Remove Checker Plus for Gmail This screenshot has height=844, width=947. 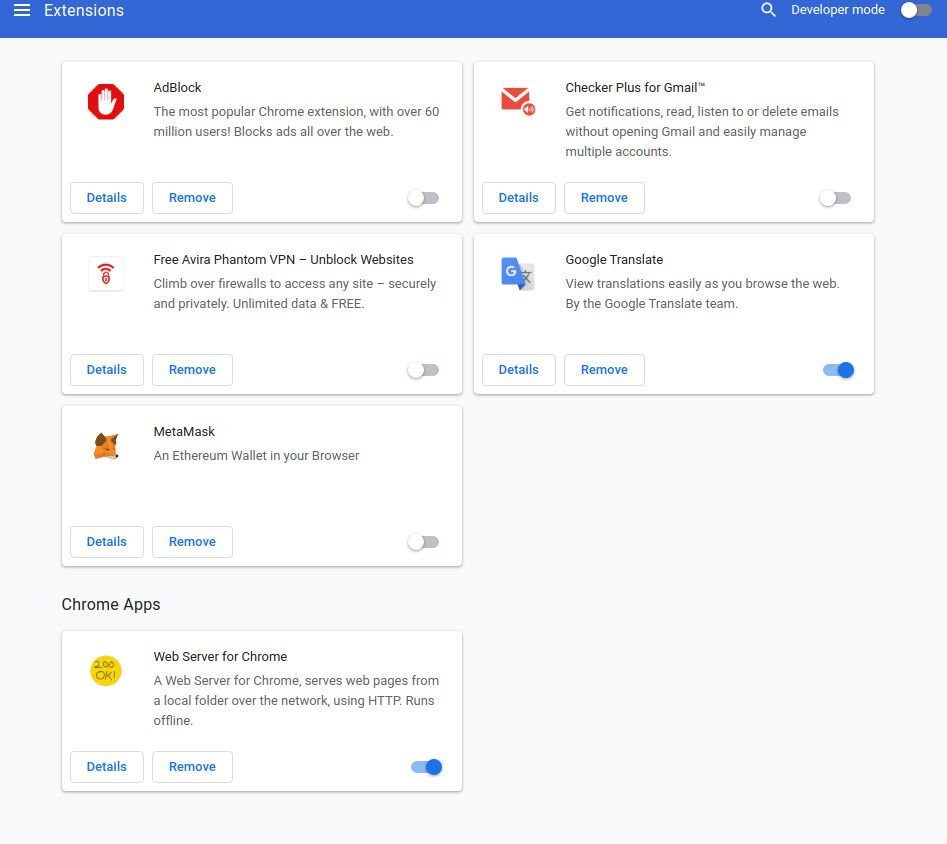pyautogui.click(x=604, y=198)
